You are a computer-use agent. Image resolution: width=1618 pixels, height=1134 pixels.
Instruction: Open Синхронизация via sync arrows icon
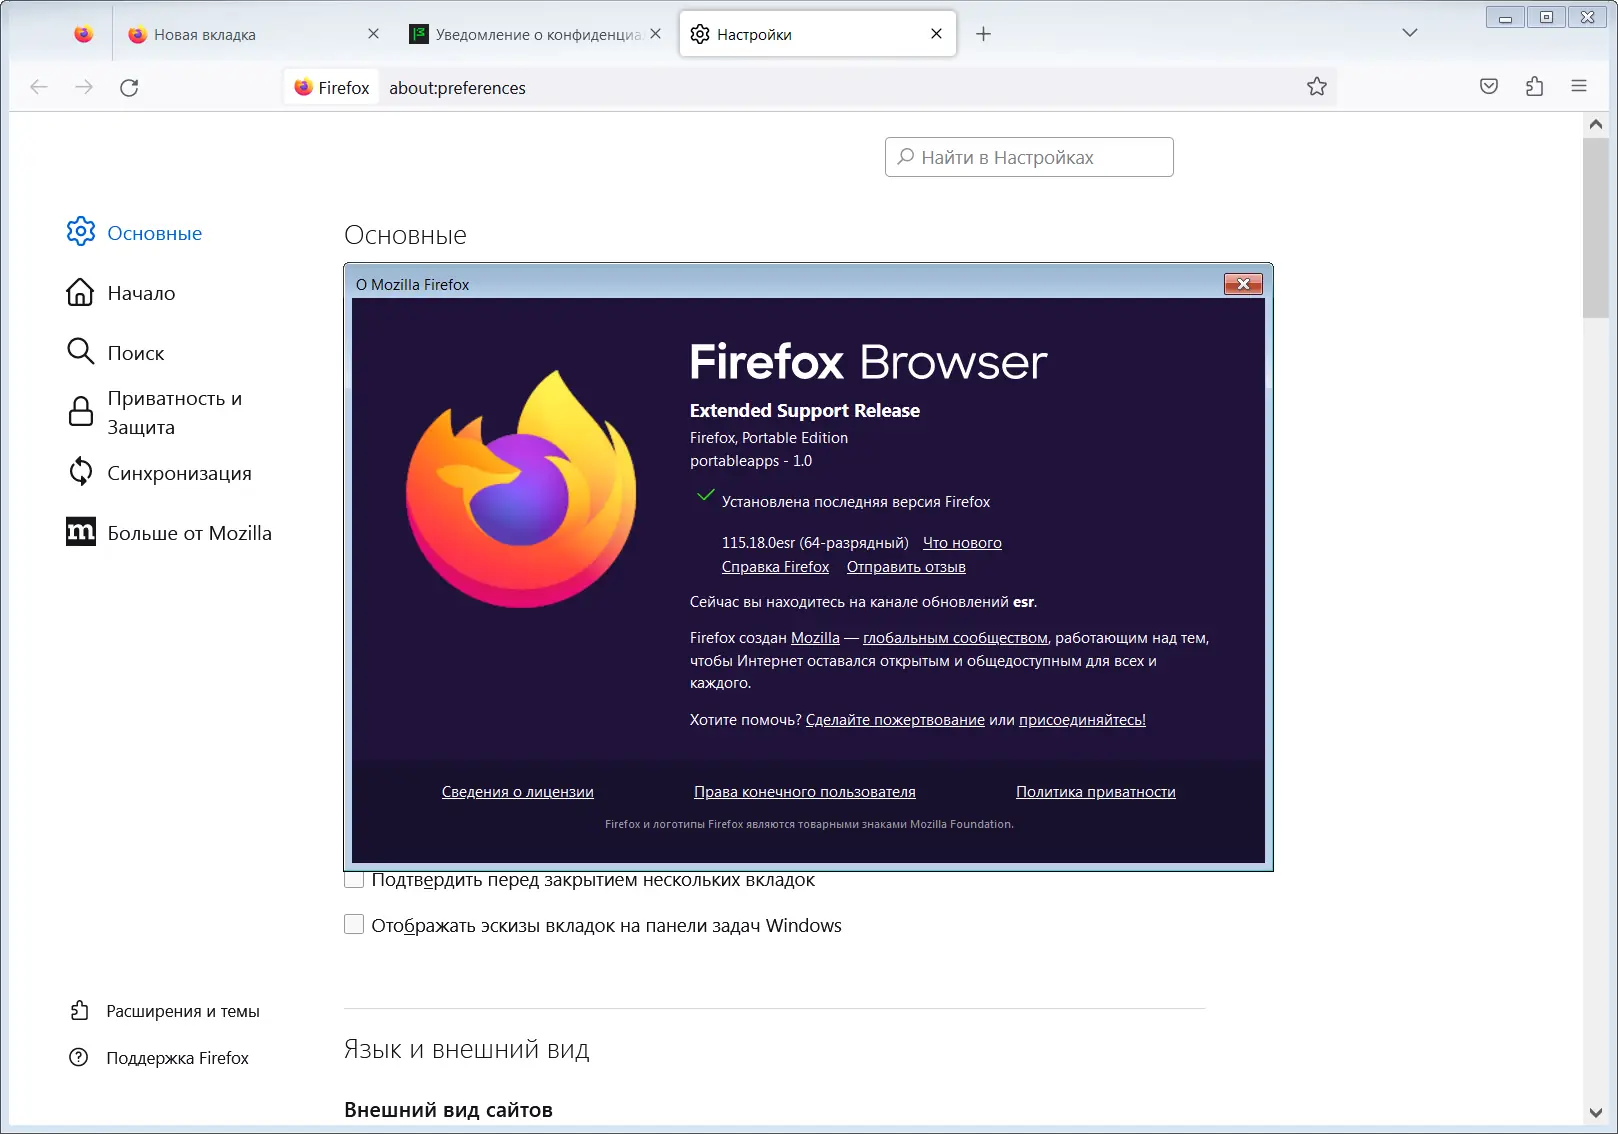(80, 472)
